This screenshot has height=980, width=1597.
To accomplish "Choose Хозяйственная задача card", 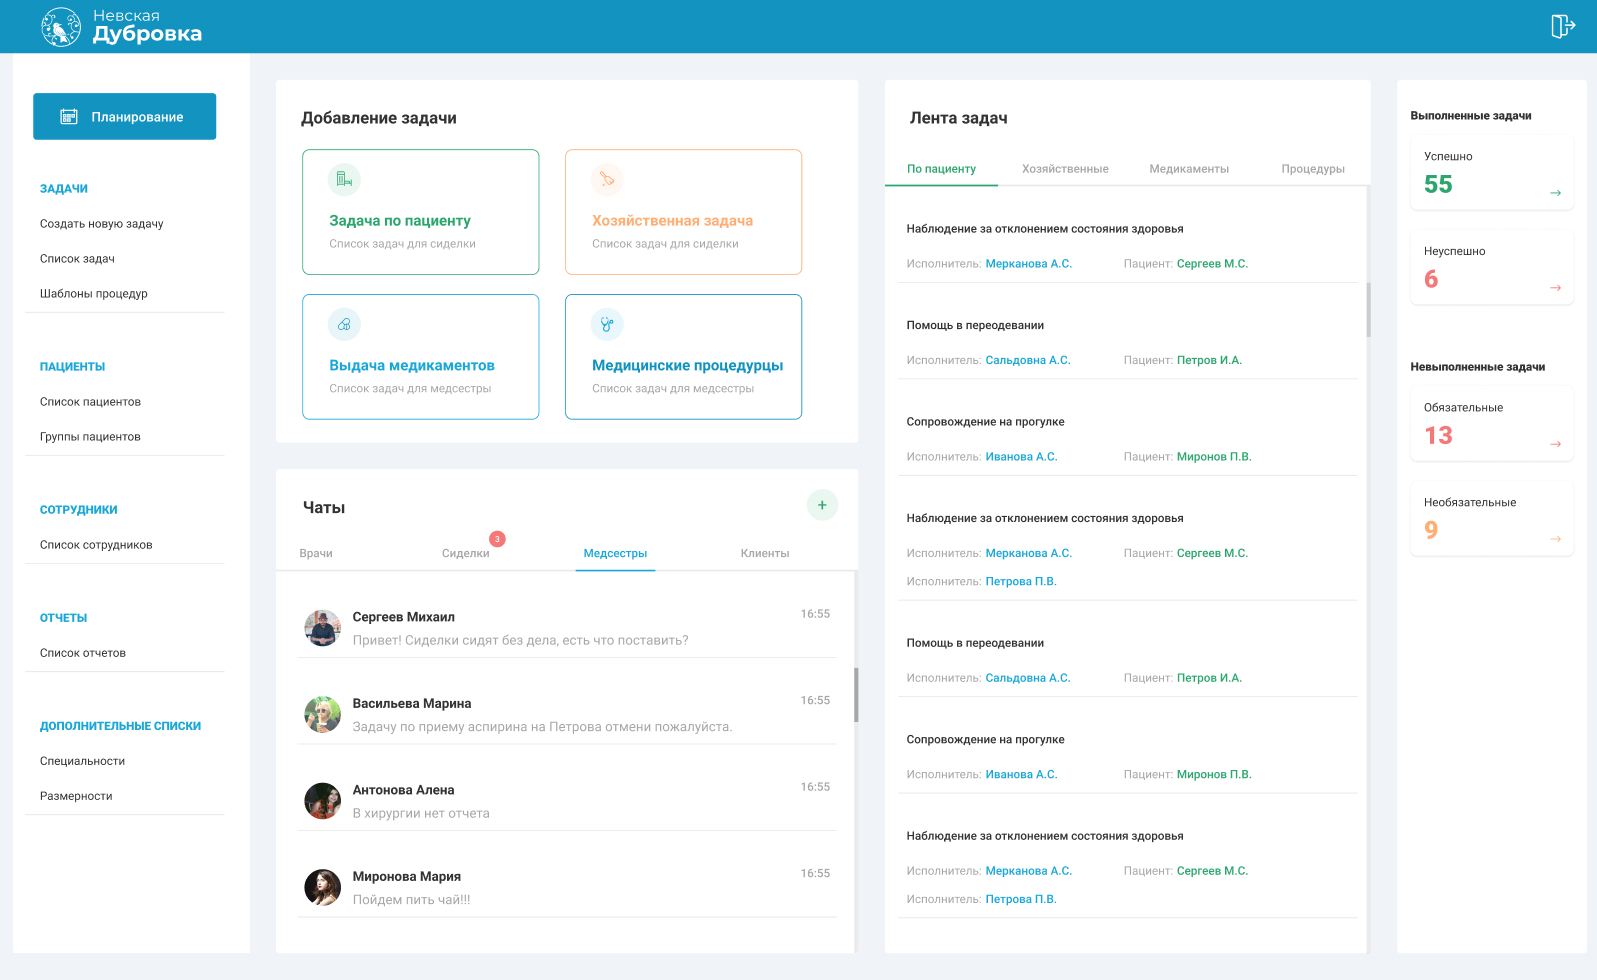I will click(683, 212).
